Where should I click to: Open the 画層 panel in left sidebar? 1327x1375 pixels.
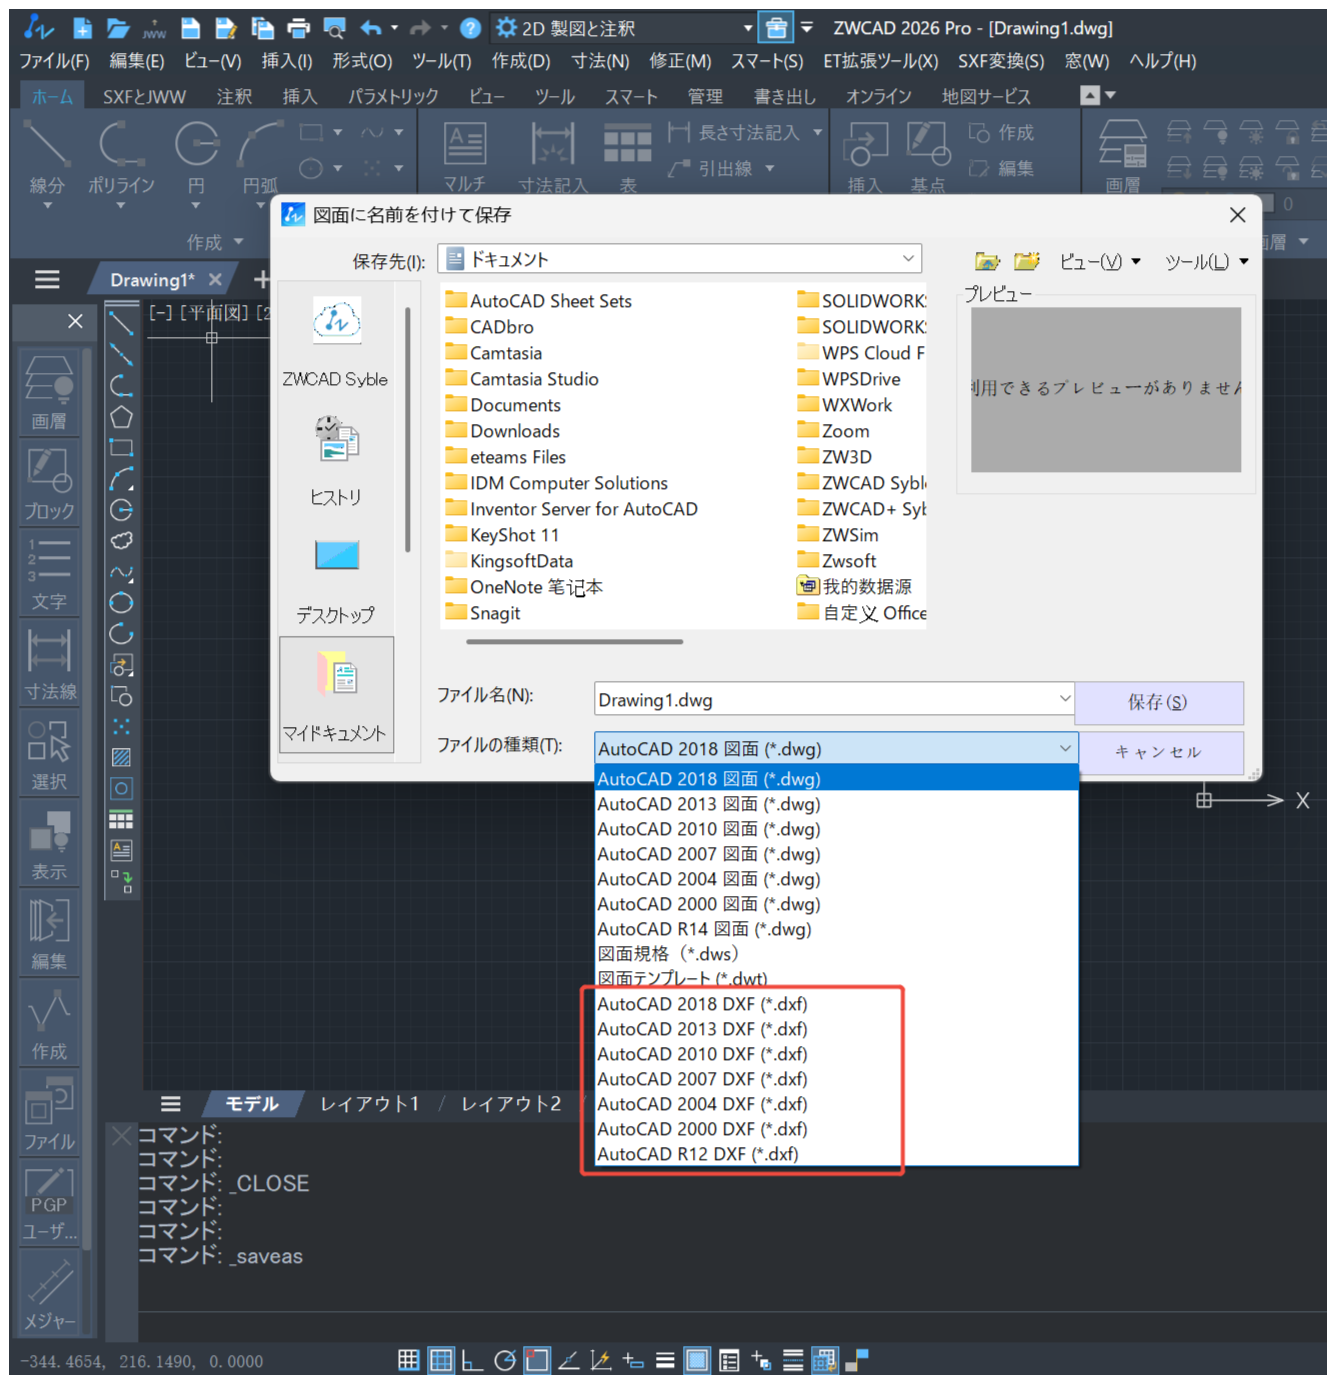point(49,392)
